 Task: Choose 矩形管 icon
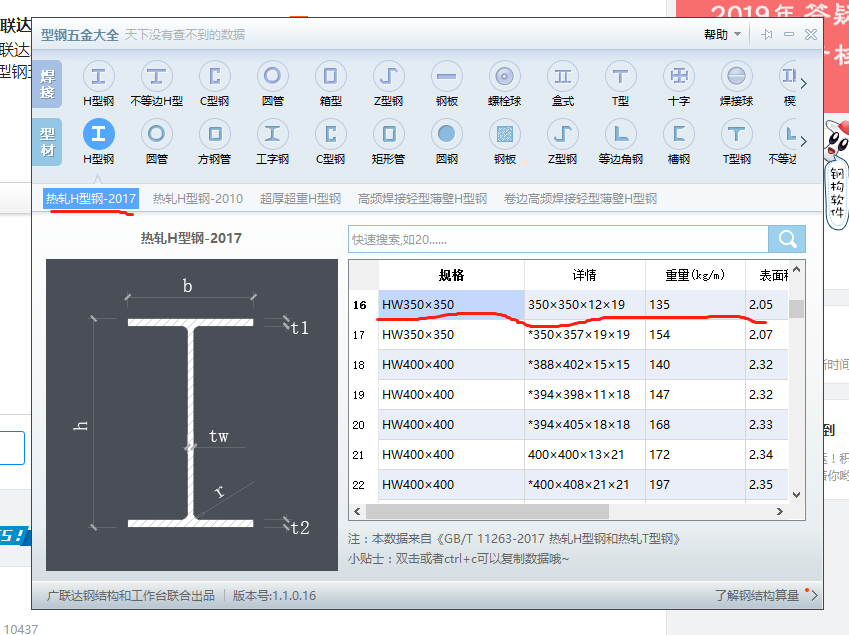[x=388, y=134]
